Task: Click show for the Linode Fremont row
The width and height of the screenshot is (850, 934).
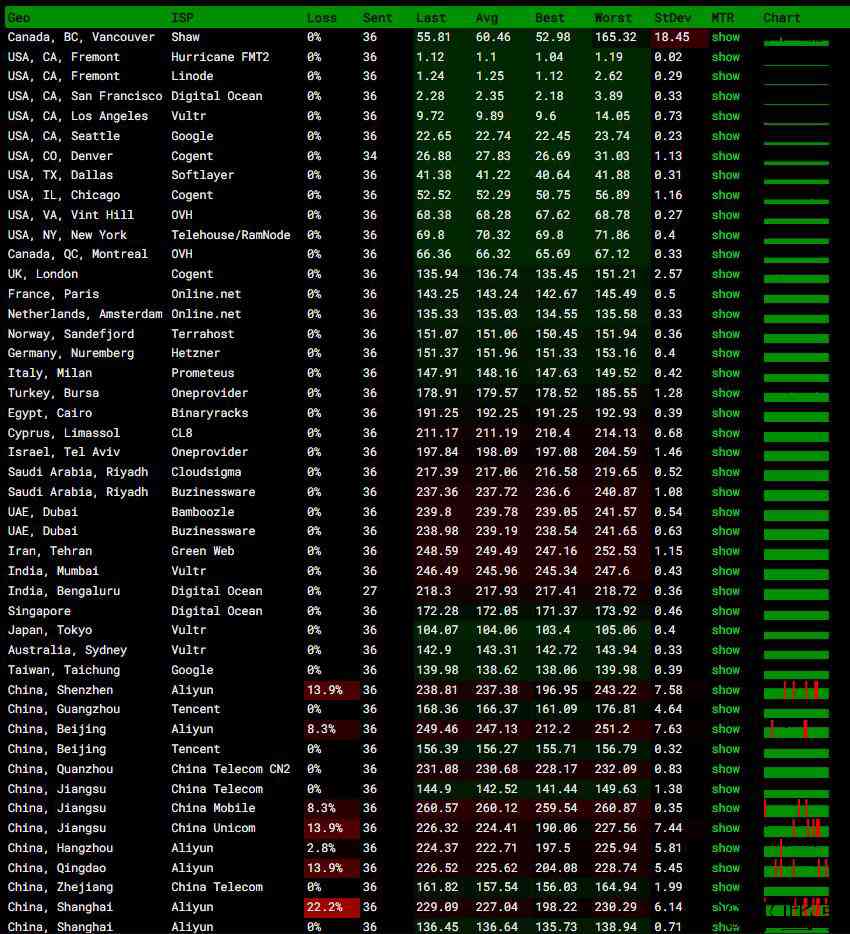Action: [x=726, y=76]
